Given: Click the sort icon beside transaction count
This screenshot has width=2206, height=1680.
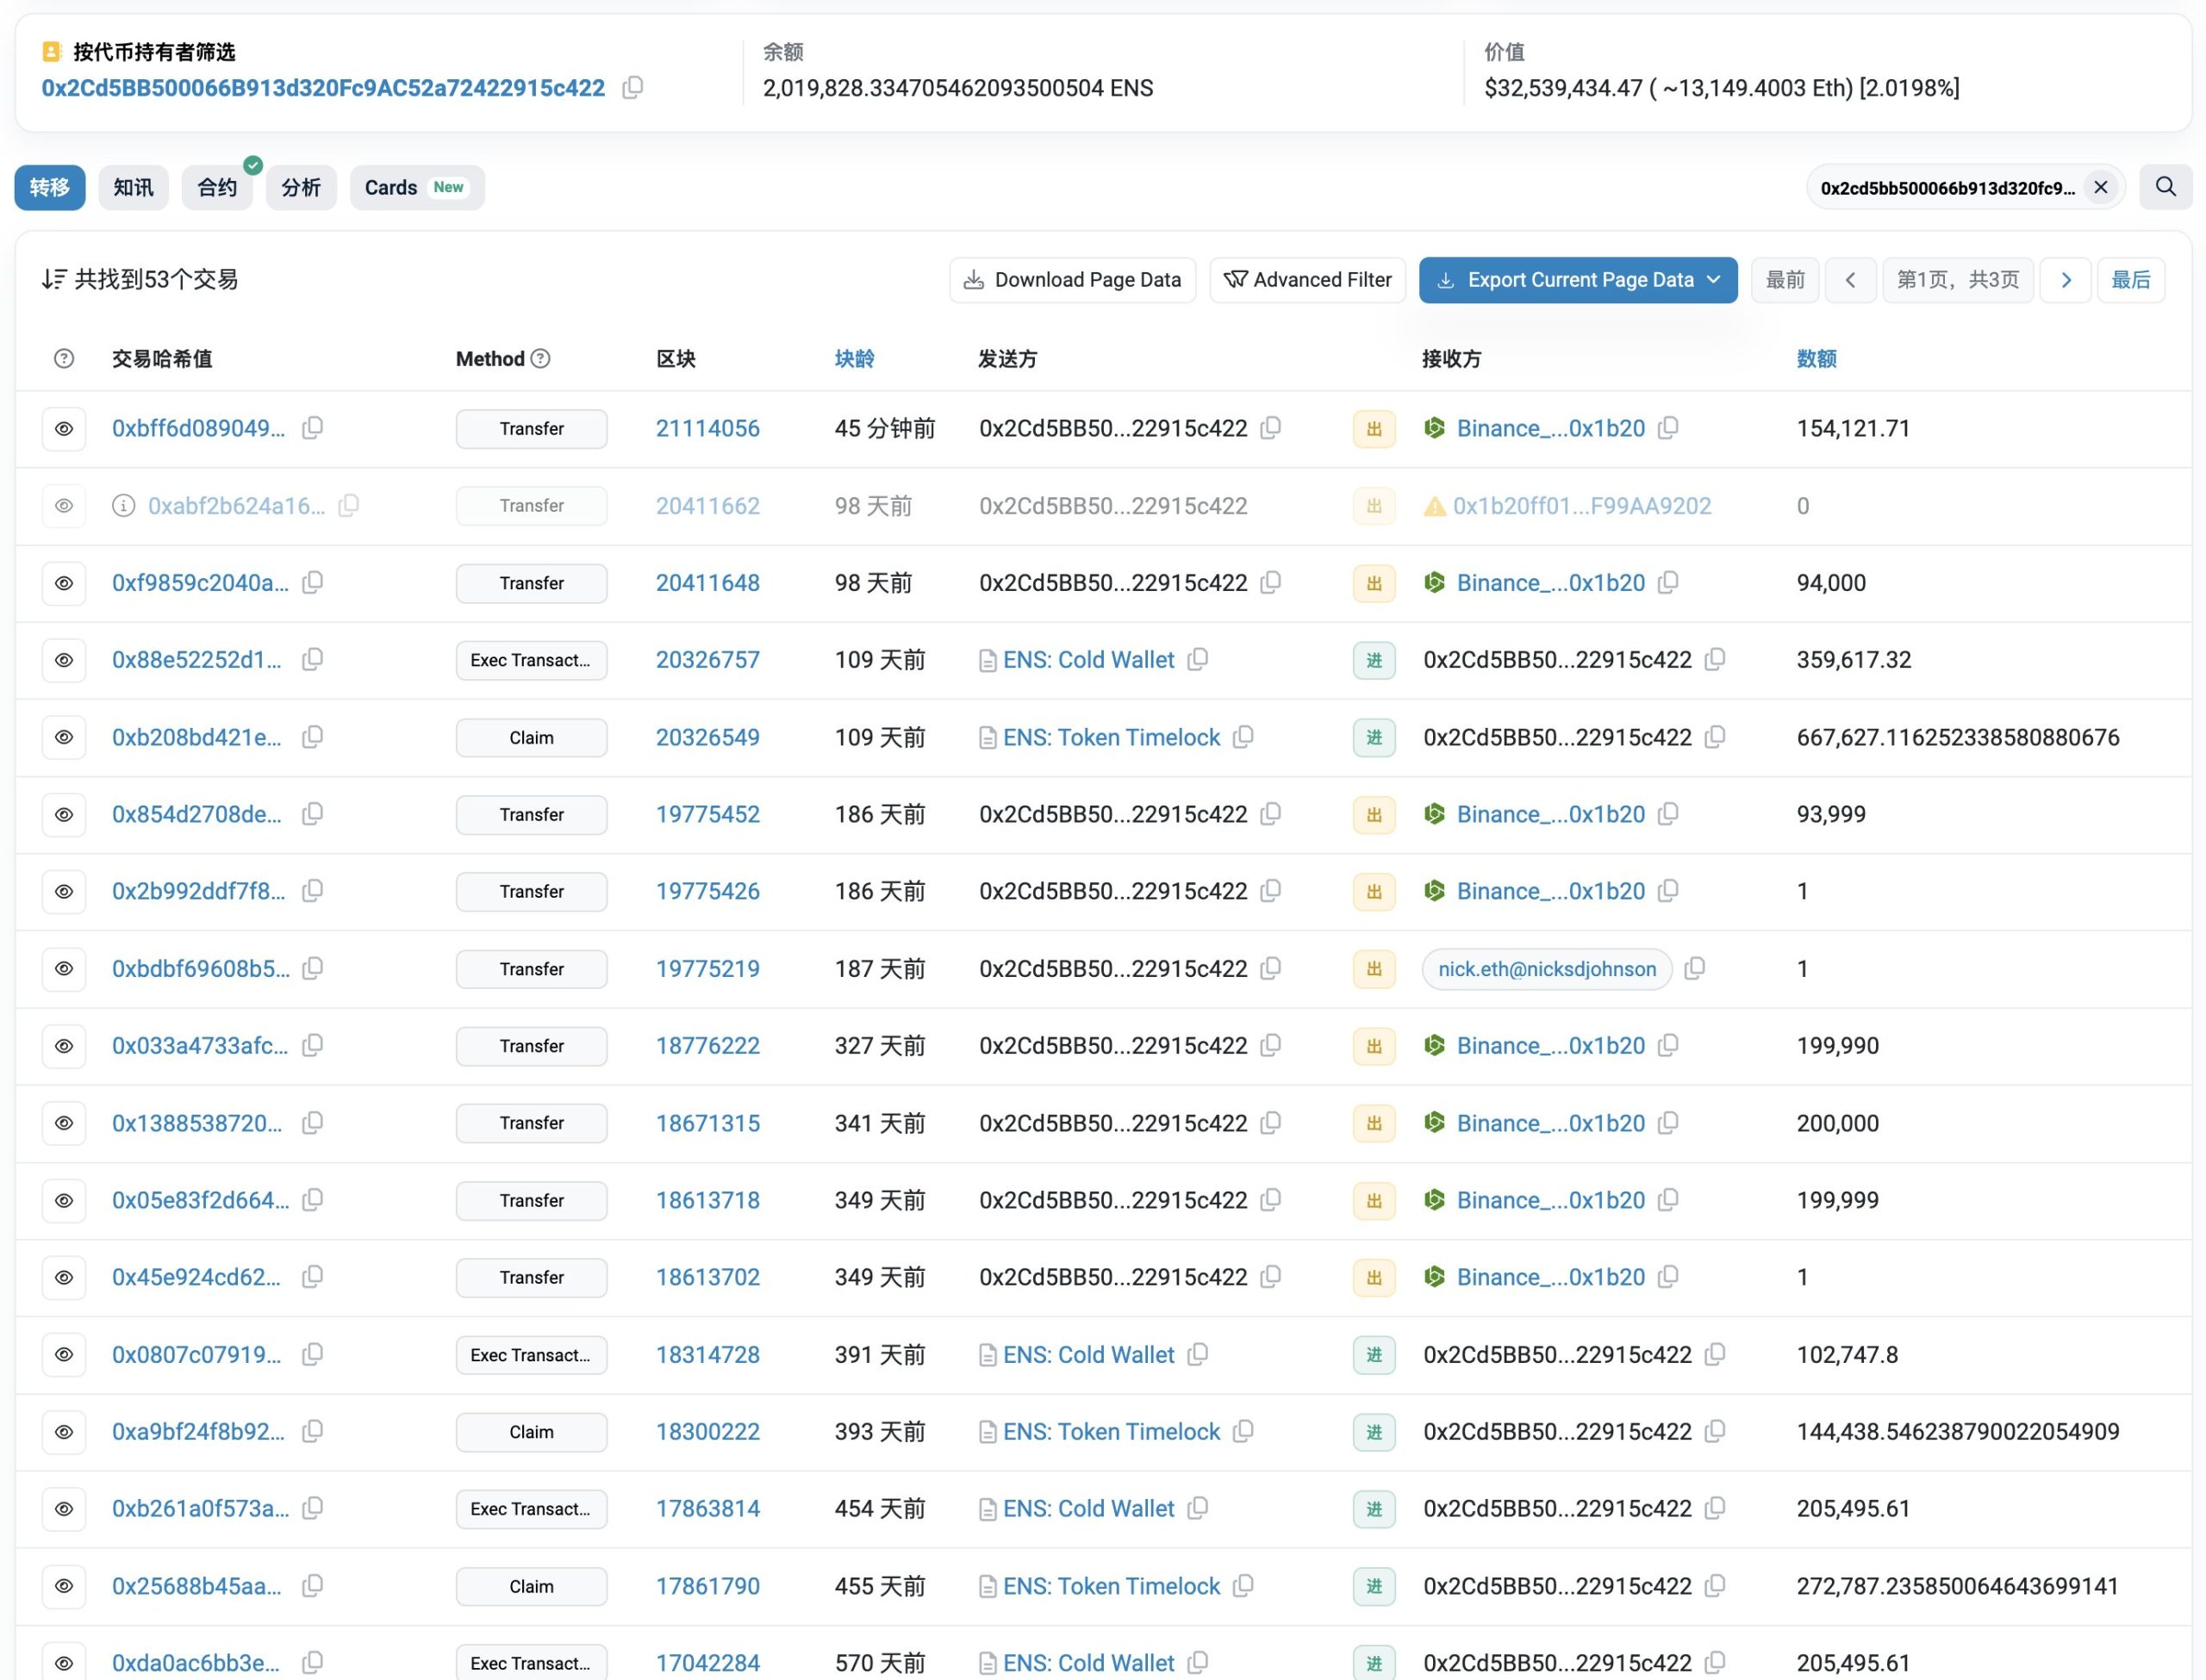Looking at the screenshot, I should pyautogui.click(x=54, y=279).
